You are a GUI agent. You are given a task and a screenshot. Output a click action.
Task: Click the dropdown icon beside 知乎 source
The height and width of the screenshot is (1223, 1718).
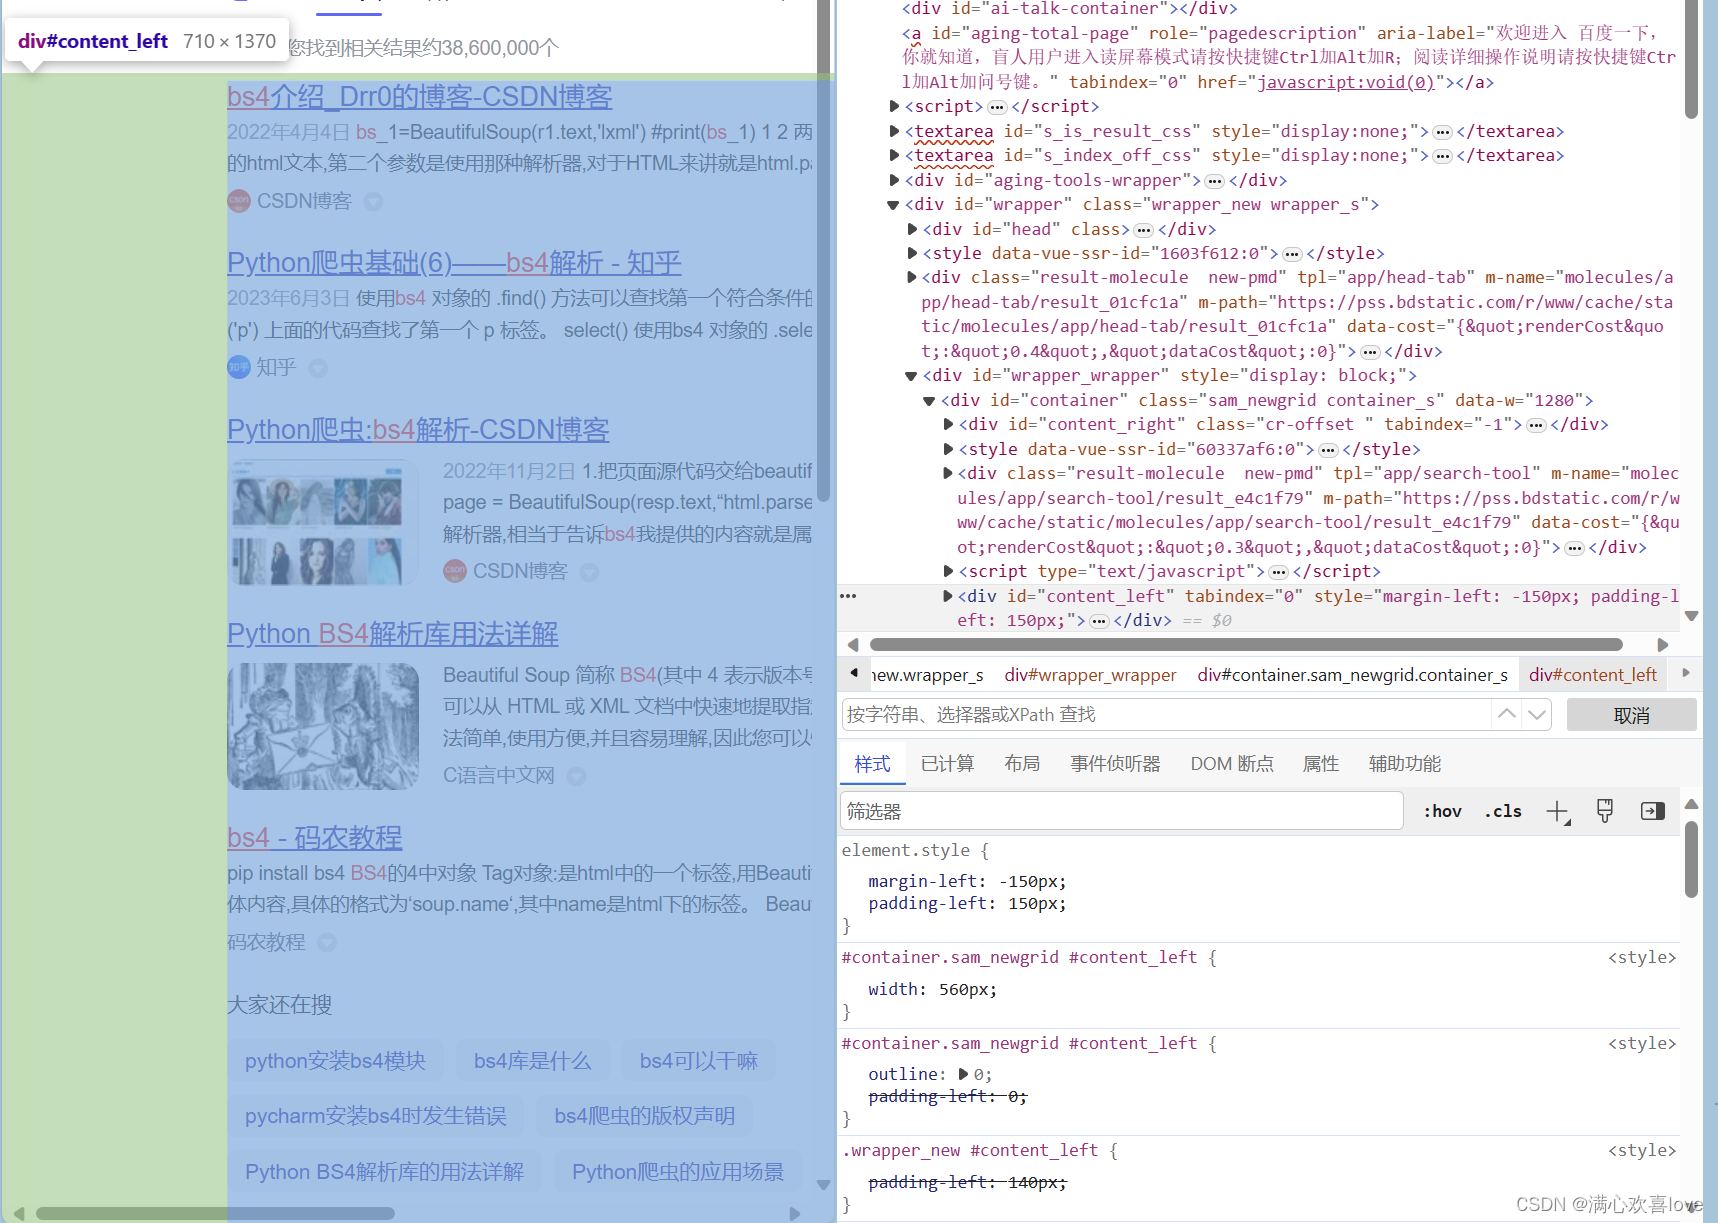click(318, 369)
